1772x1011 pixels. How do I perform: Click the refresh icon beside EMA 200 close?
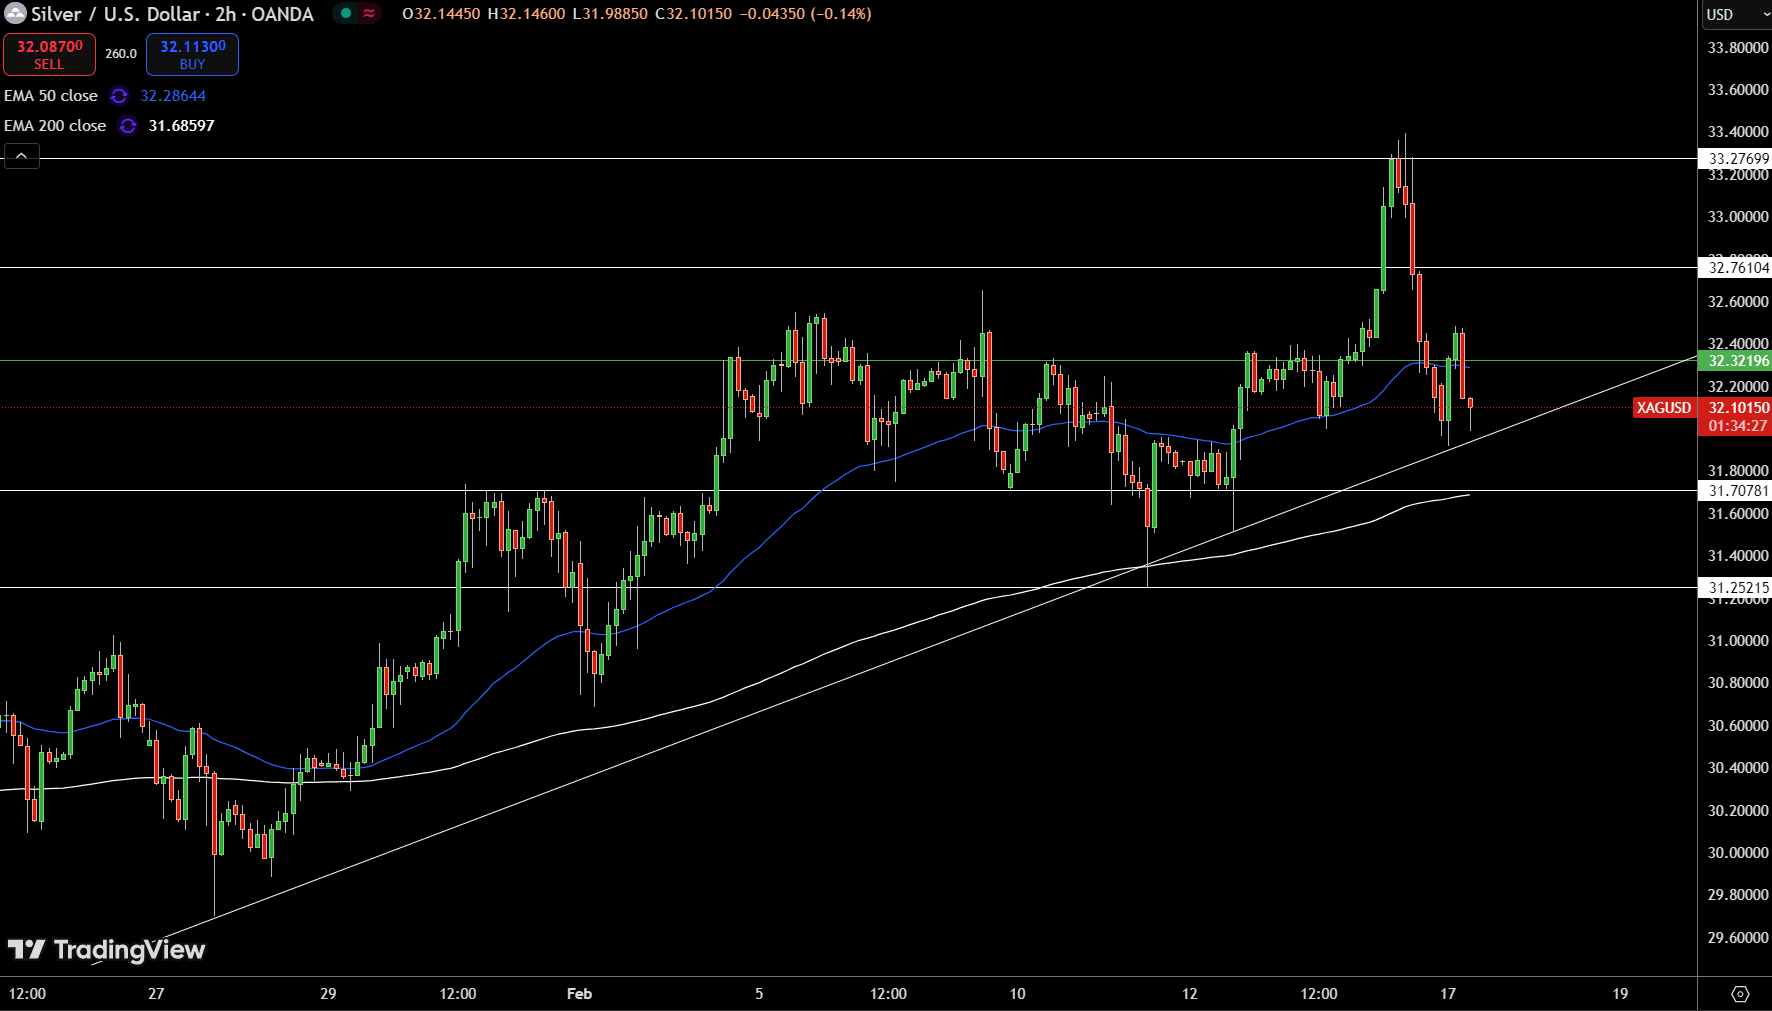coord(127,126)
